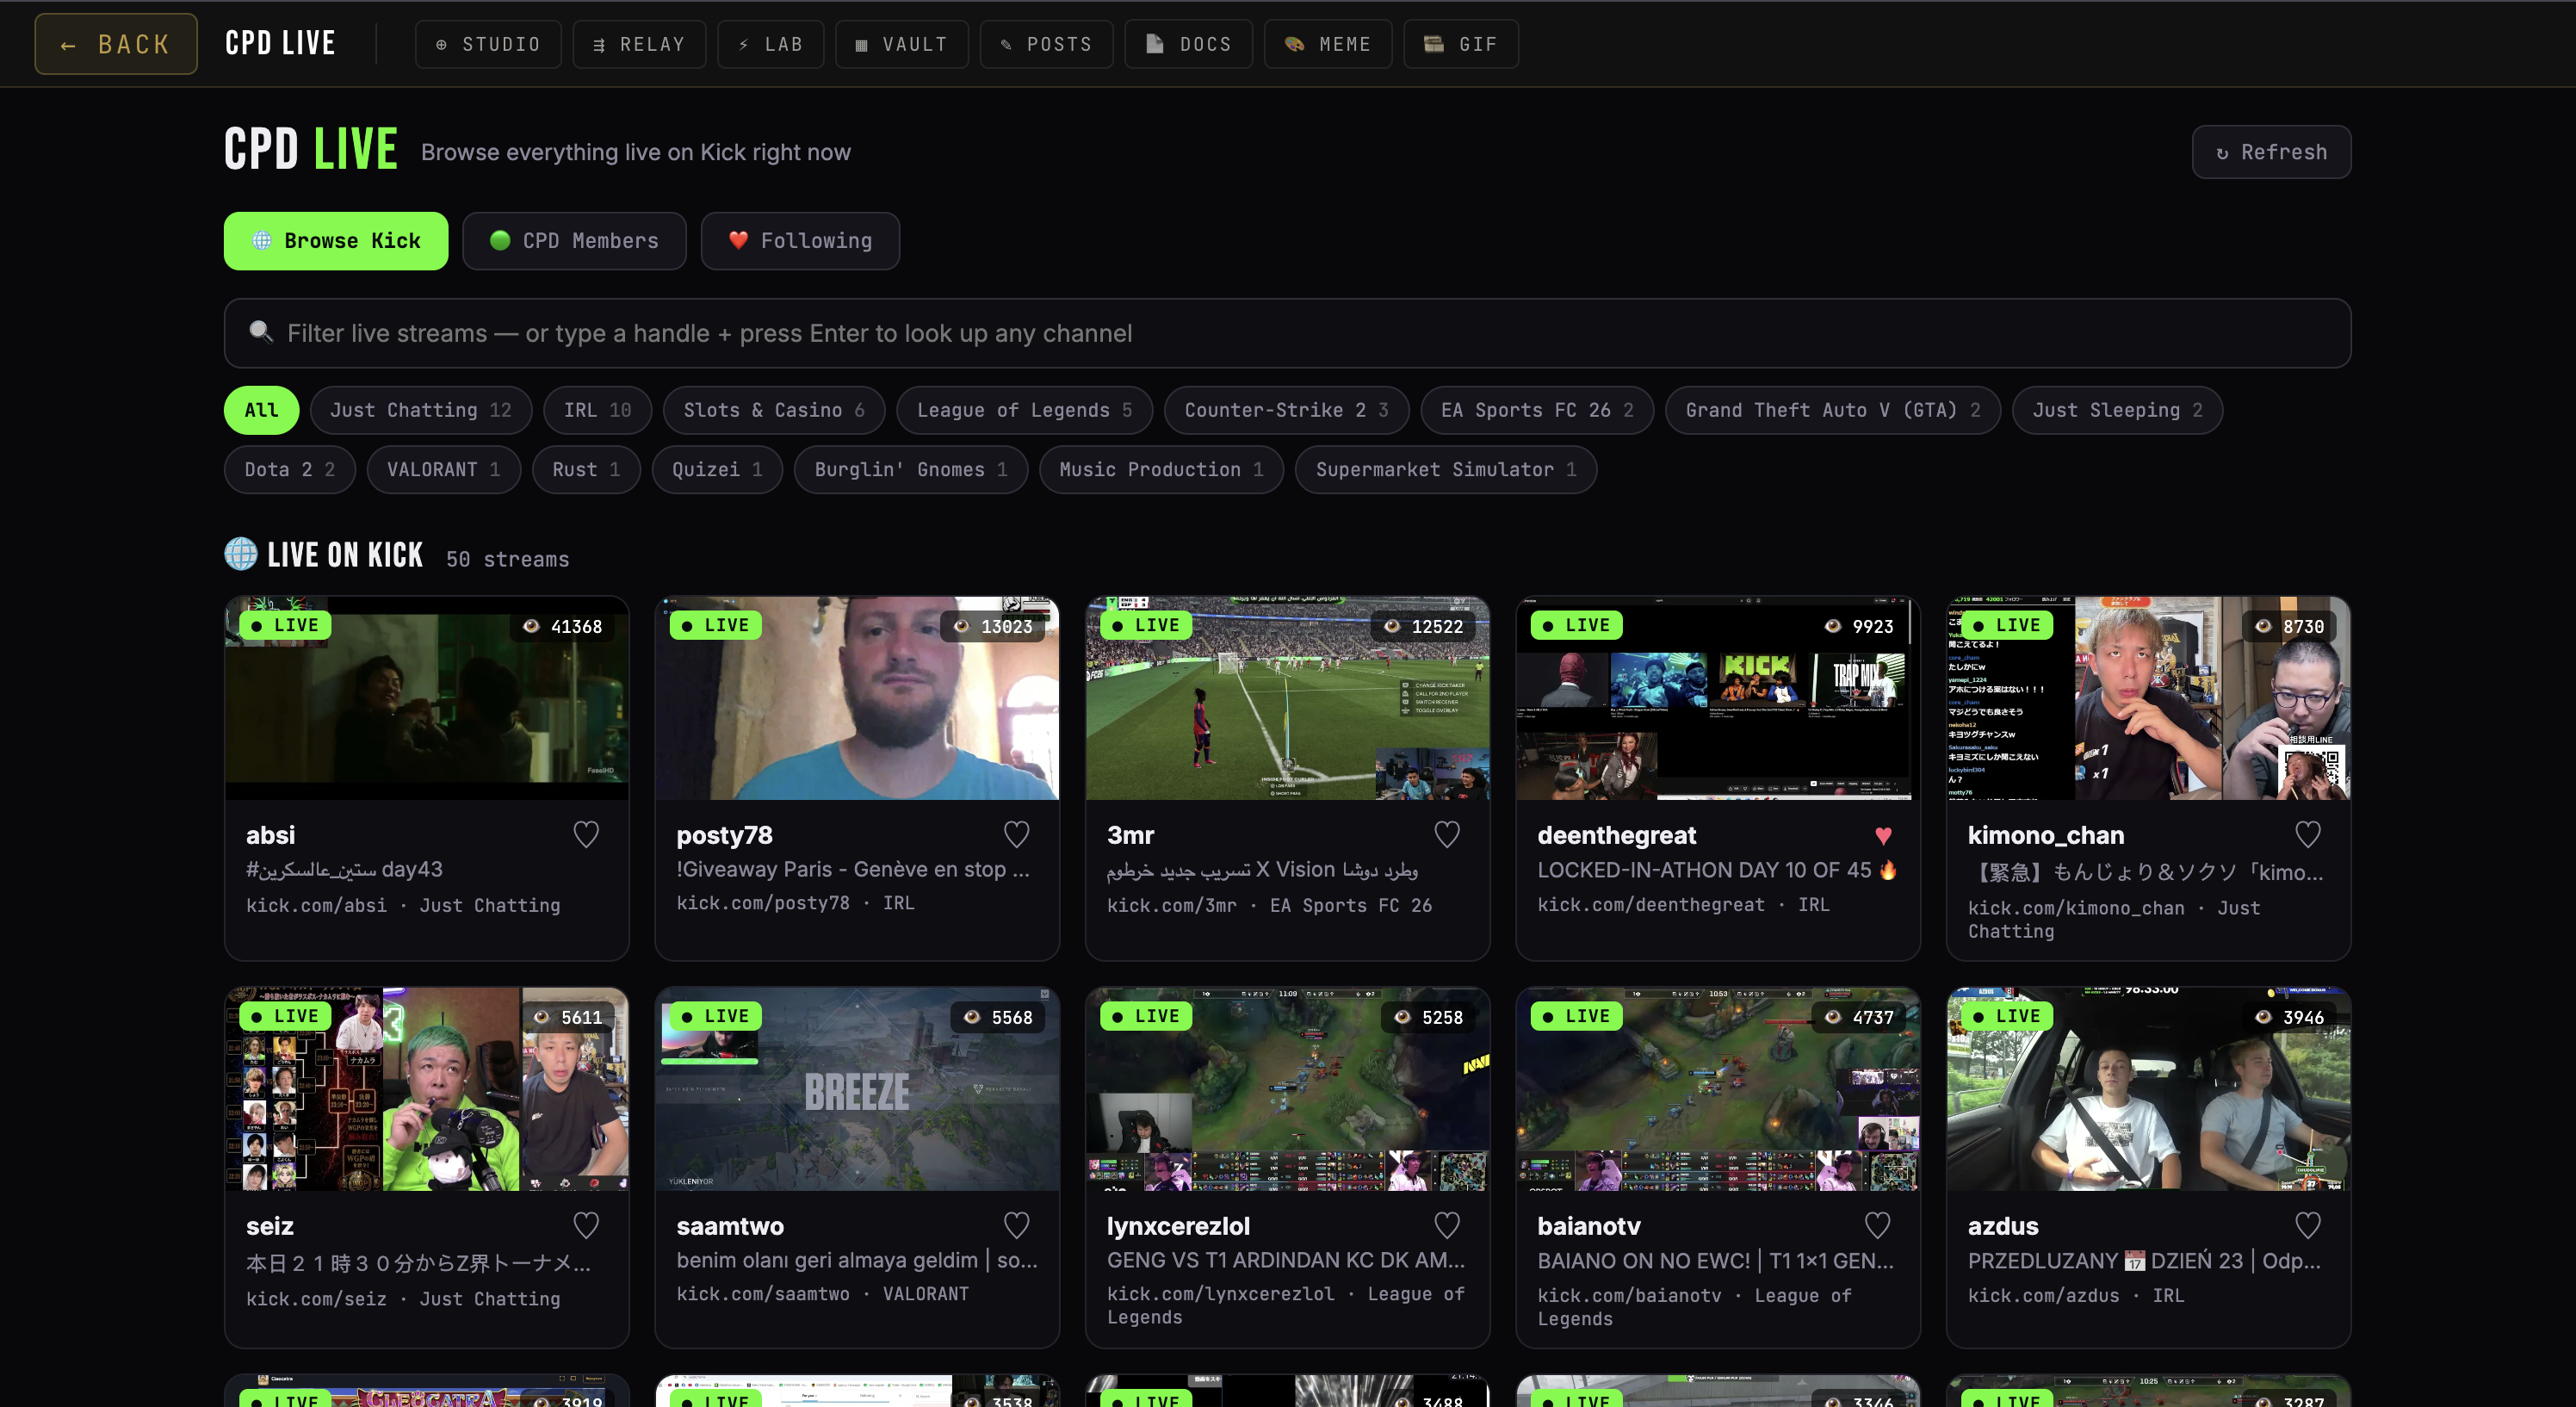Filter by Burglin' Gnomes
The height and width of the screenshot is (1407, 2576).
911,470
